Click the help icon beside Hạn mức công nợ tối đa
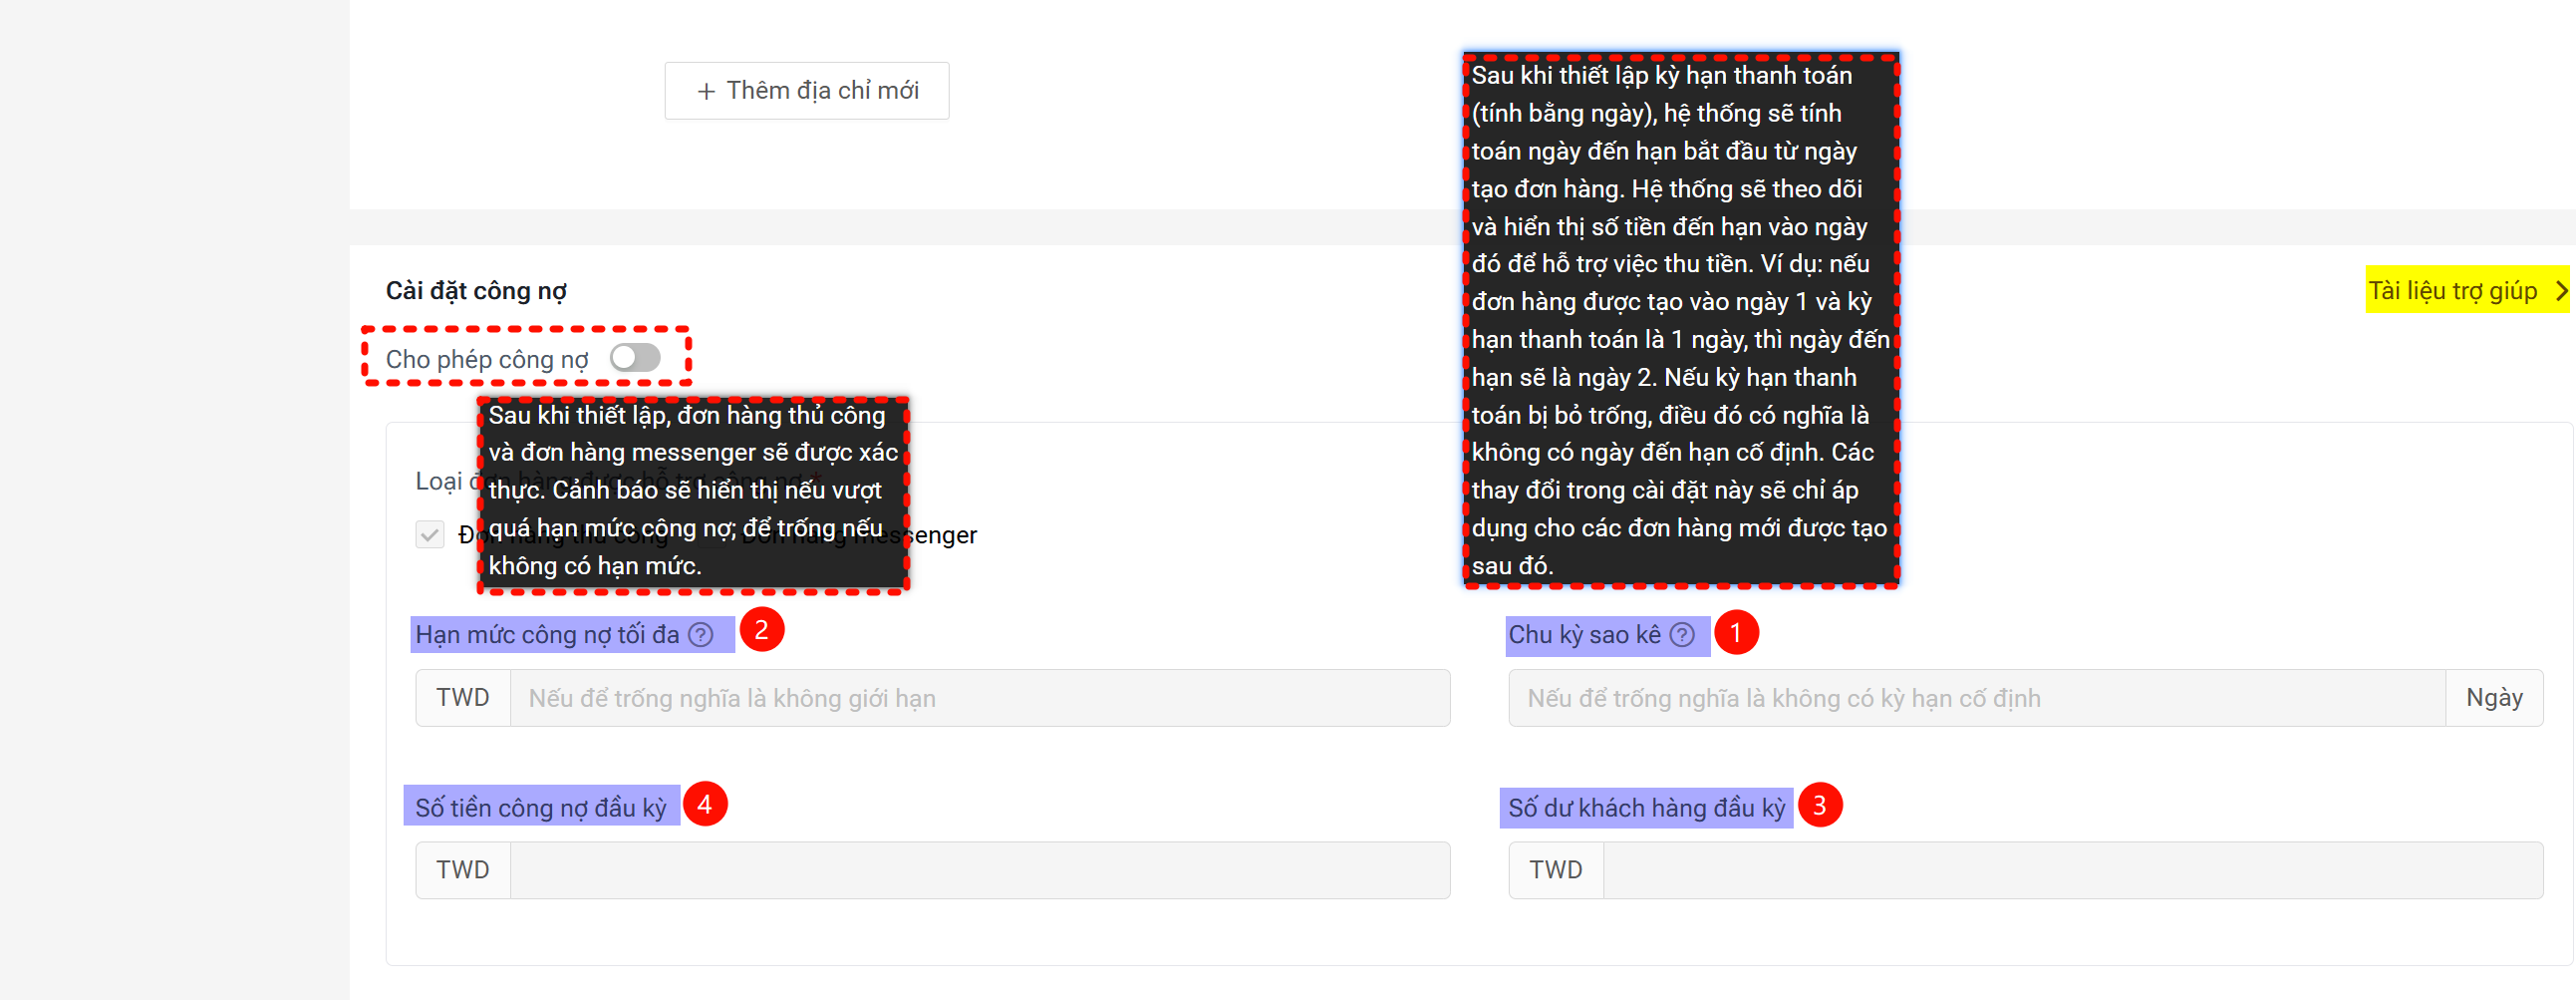2576x1000 pixels. click(x=702, y=635)
